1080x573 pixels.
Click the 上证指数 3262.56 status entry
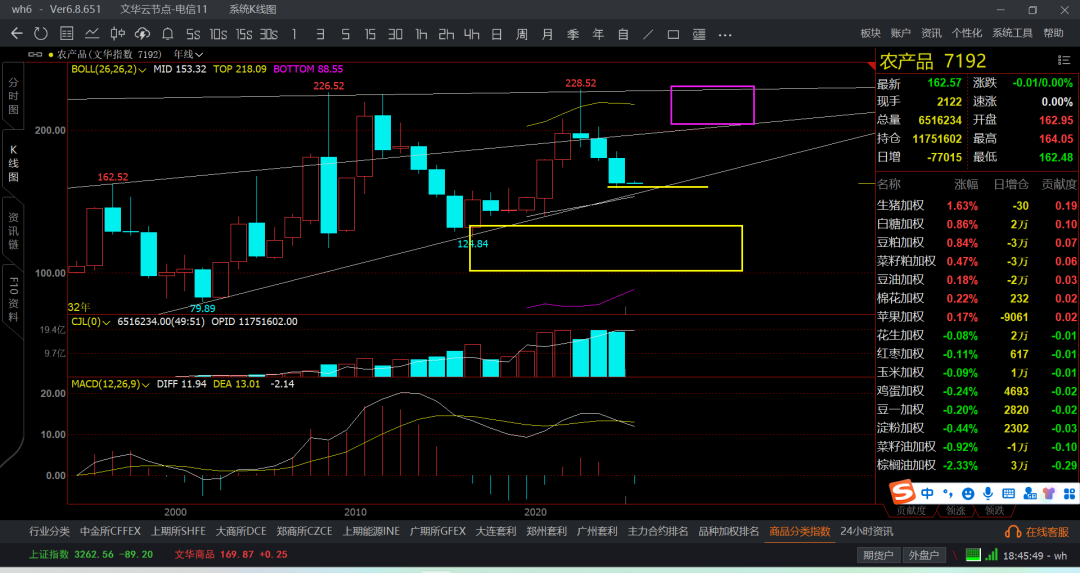coord(91,554)
